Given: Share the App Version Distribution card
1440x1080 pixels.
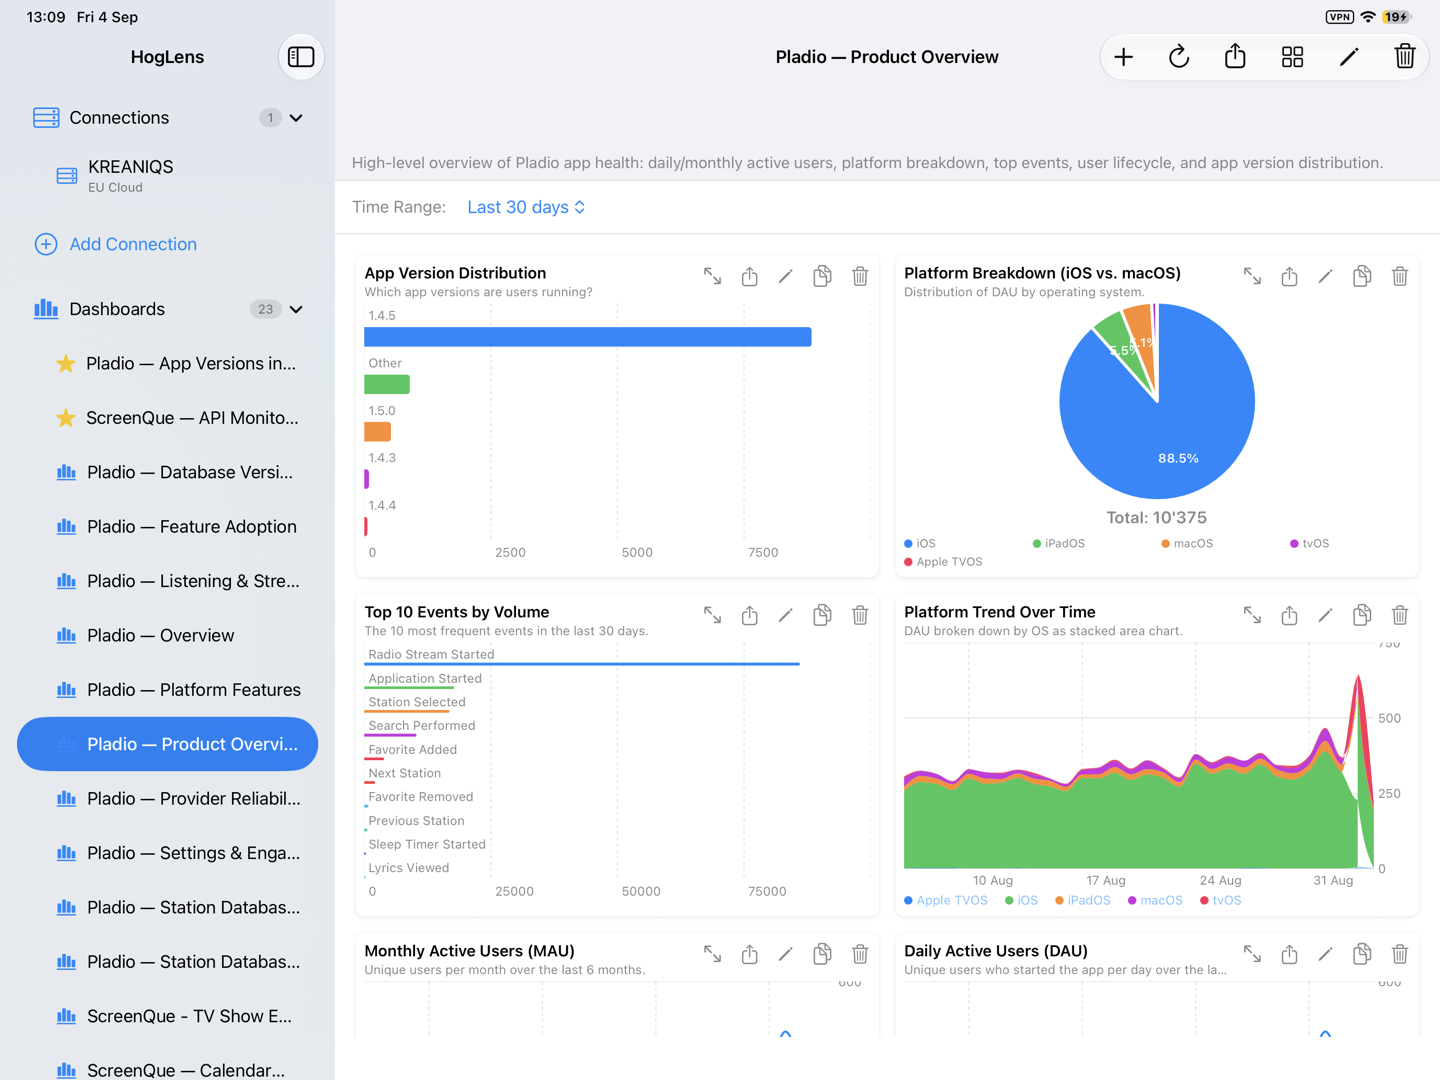Looking at the screenshot, I should tap(749, 276).
